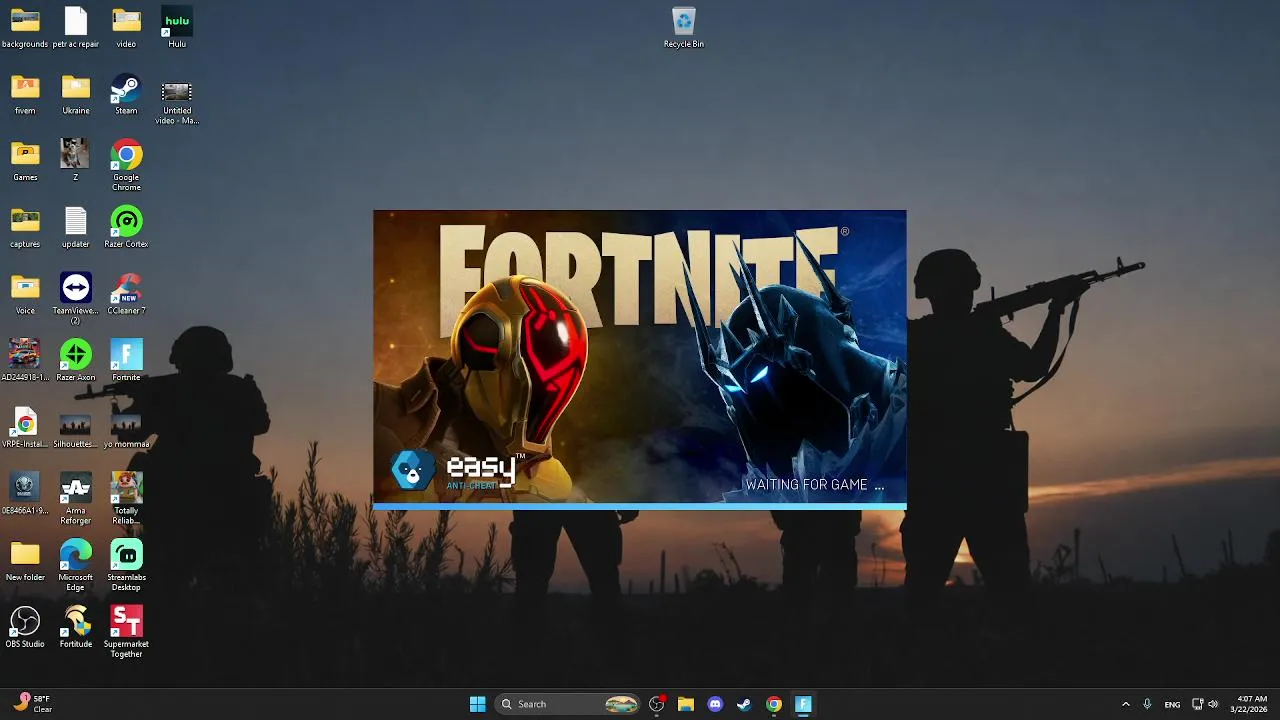This screenshot has height=720, width=1280.
Task: Open the volume tray icon
Action: pyautogui.click(x=1213, y=704)
